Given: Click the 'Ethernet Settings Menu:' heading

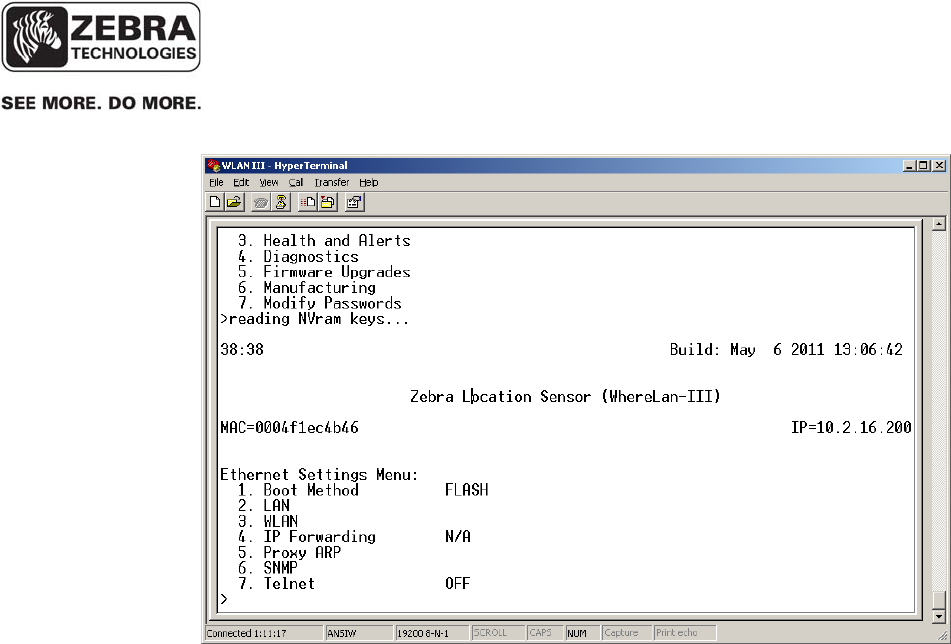Looking at the screenshot, I should pos(319,475).
